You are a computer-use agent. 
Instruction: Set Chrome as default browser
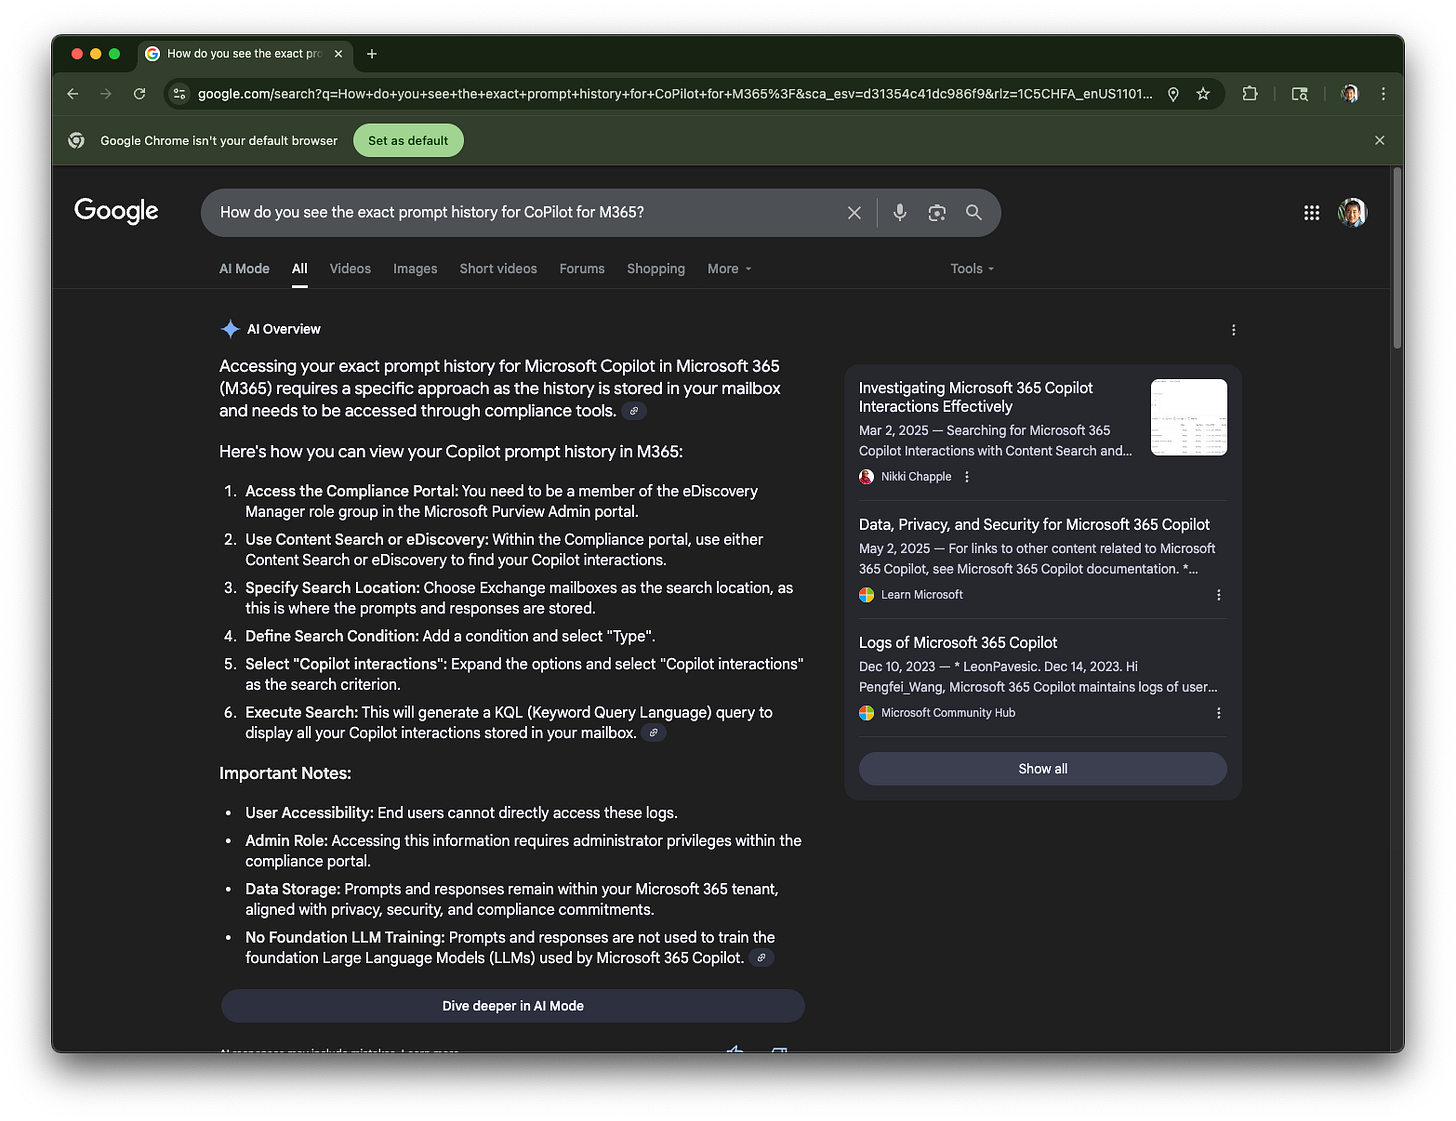(408, 141)
